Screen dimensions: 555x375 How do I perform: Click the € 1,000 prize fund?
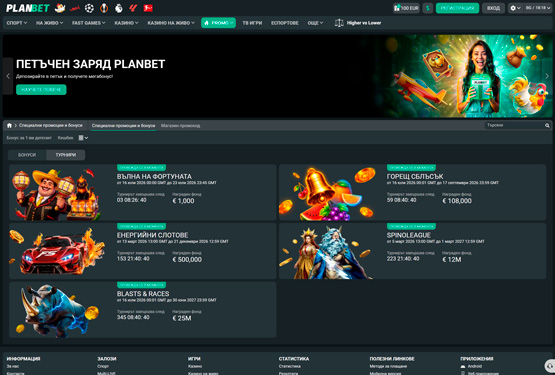tap(183, 201)
